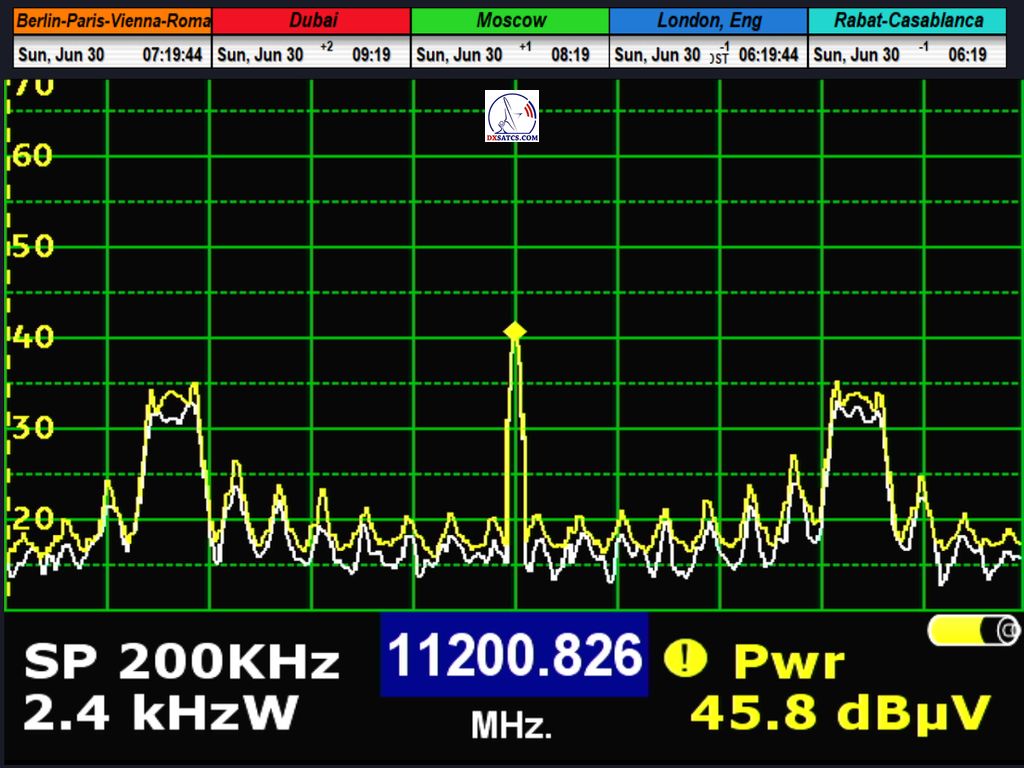Select the red Dubai clock header
The image size is (1024, 768).
click(x=312, y=20)
